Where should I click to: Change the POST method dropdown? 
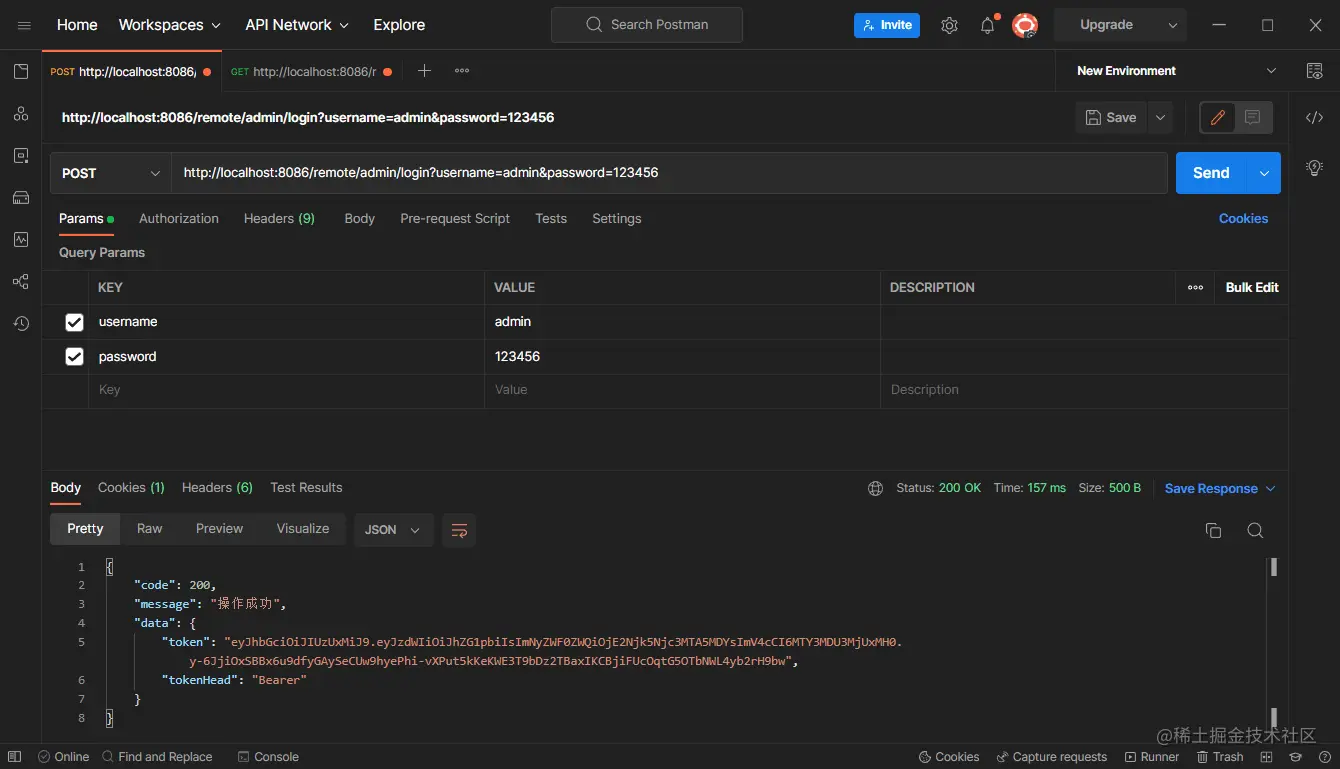[110, 173]
